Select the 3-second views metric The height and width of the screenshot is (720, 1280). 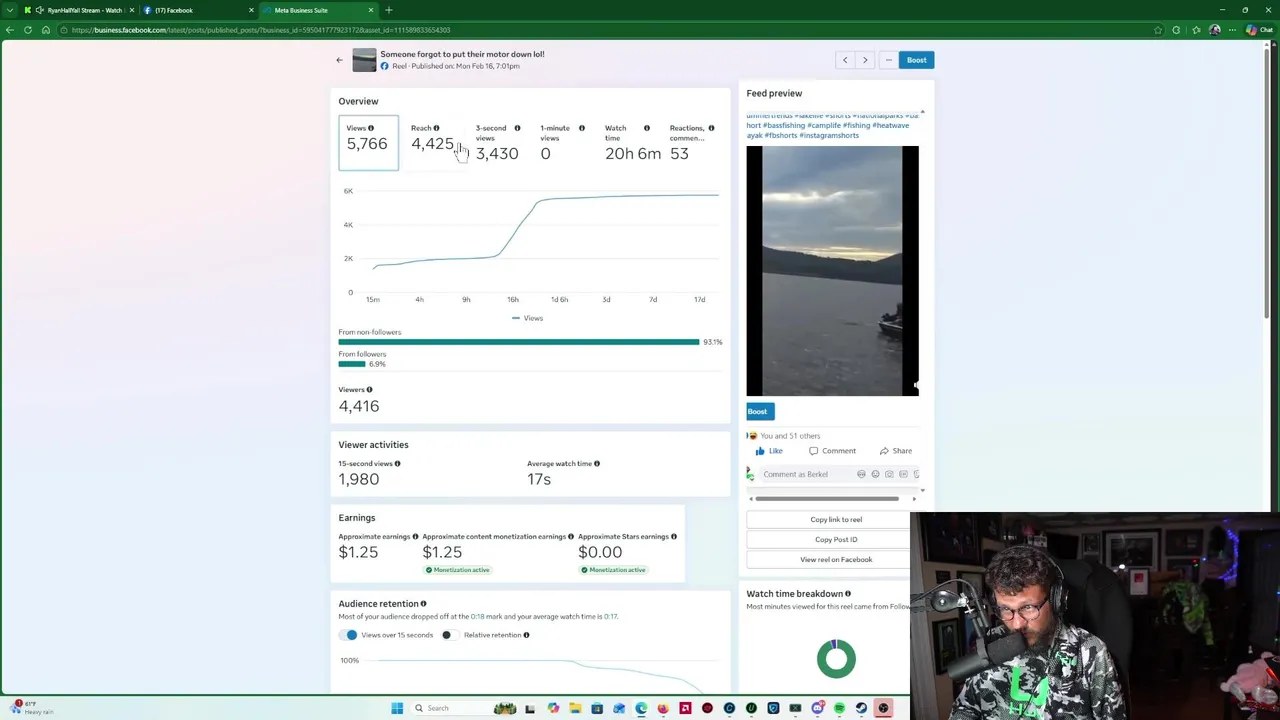coord(498,143)
